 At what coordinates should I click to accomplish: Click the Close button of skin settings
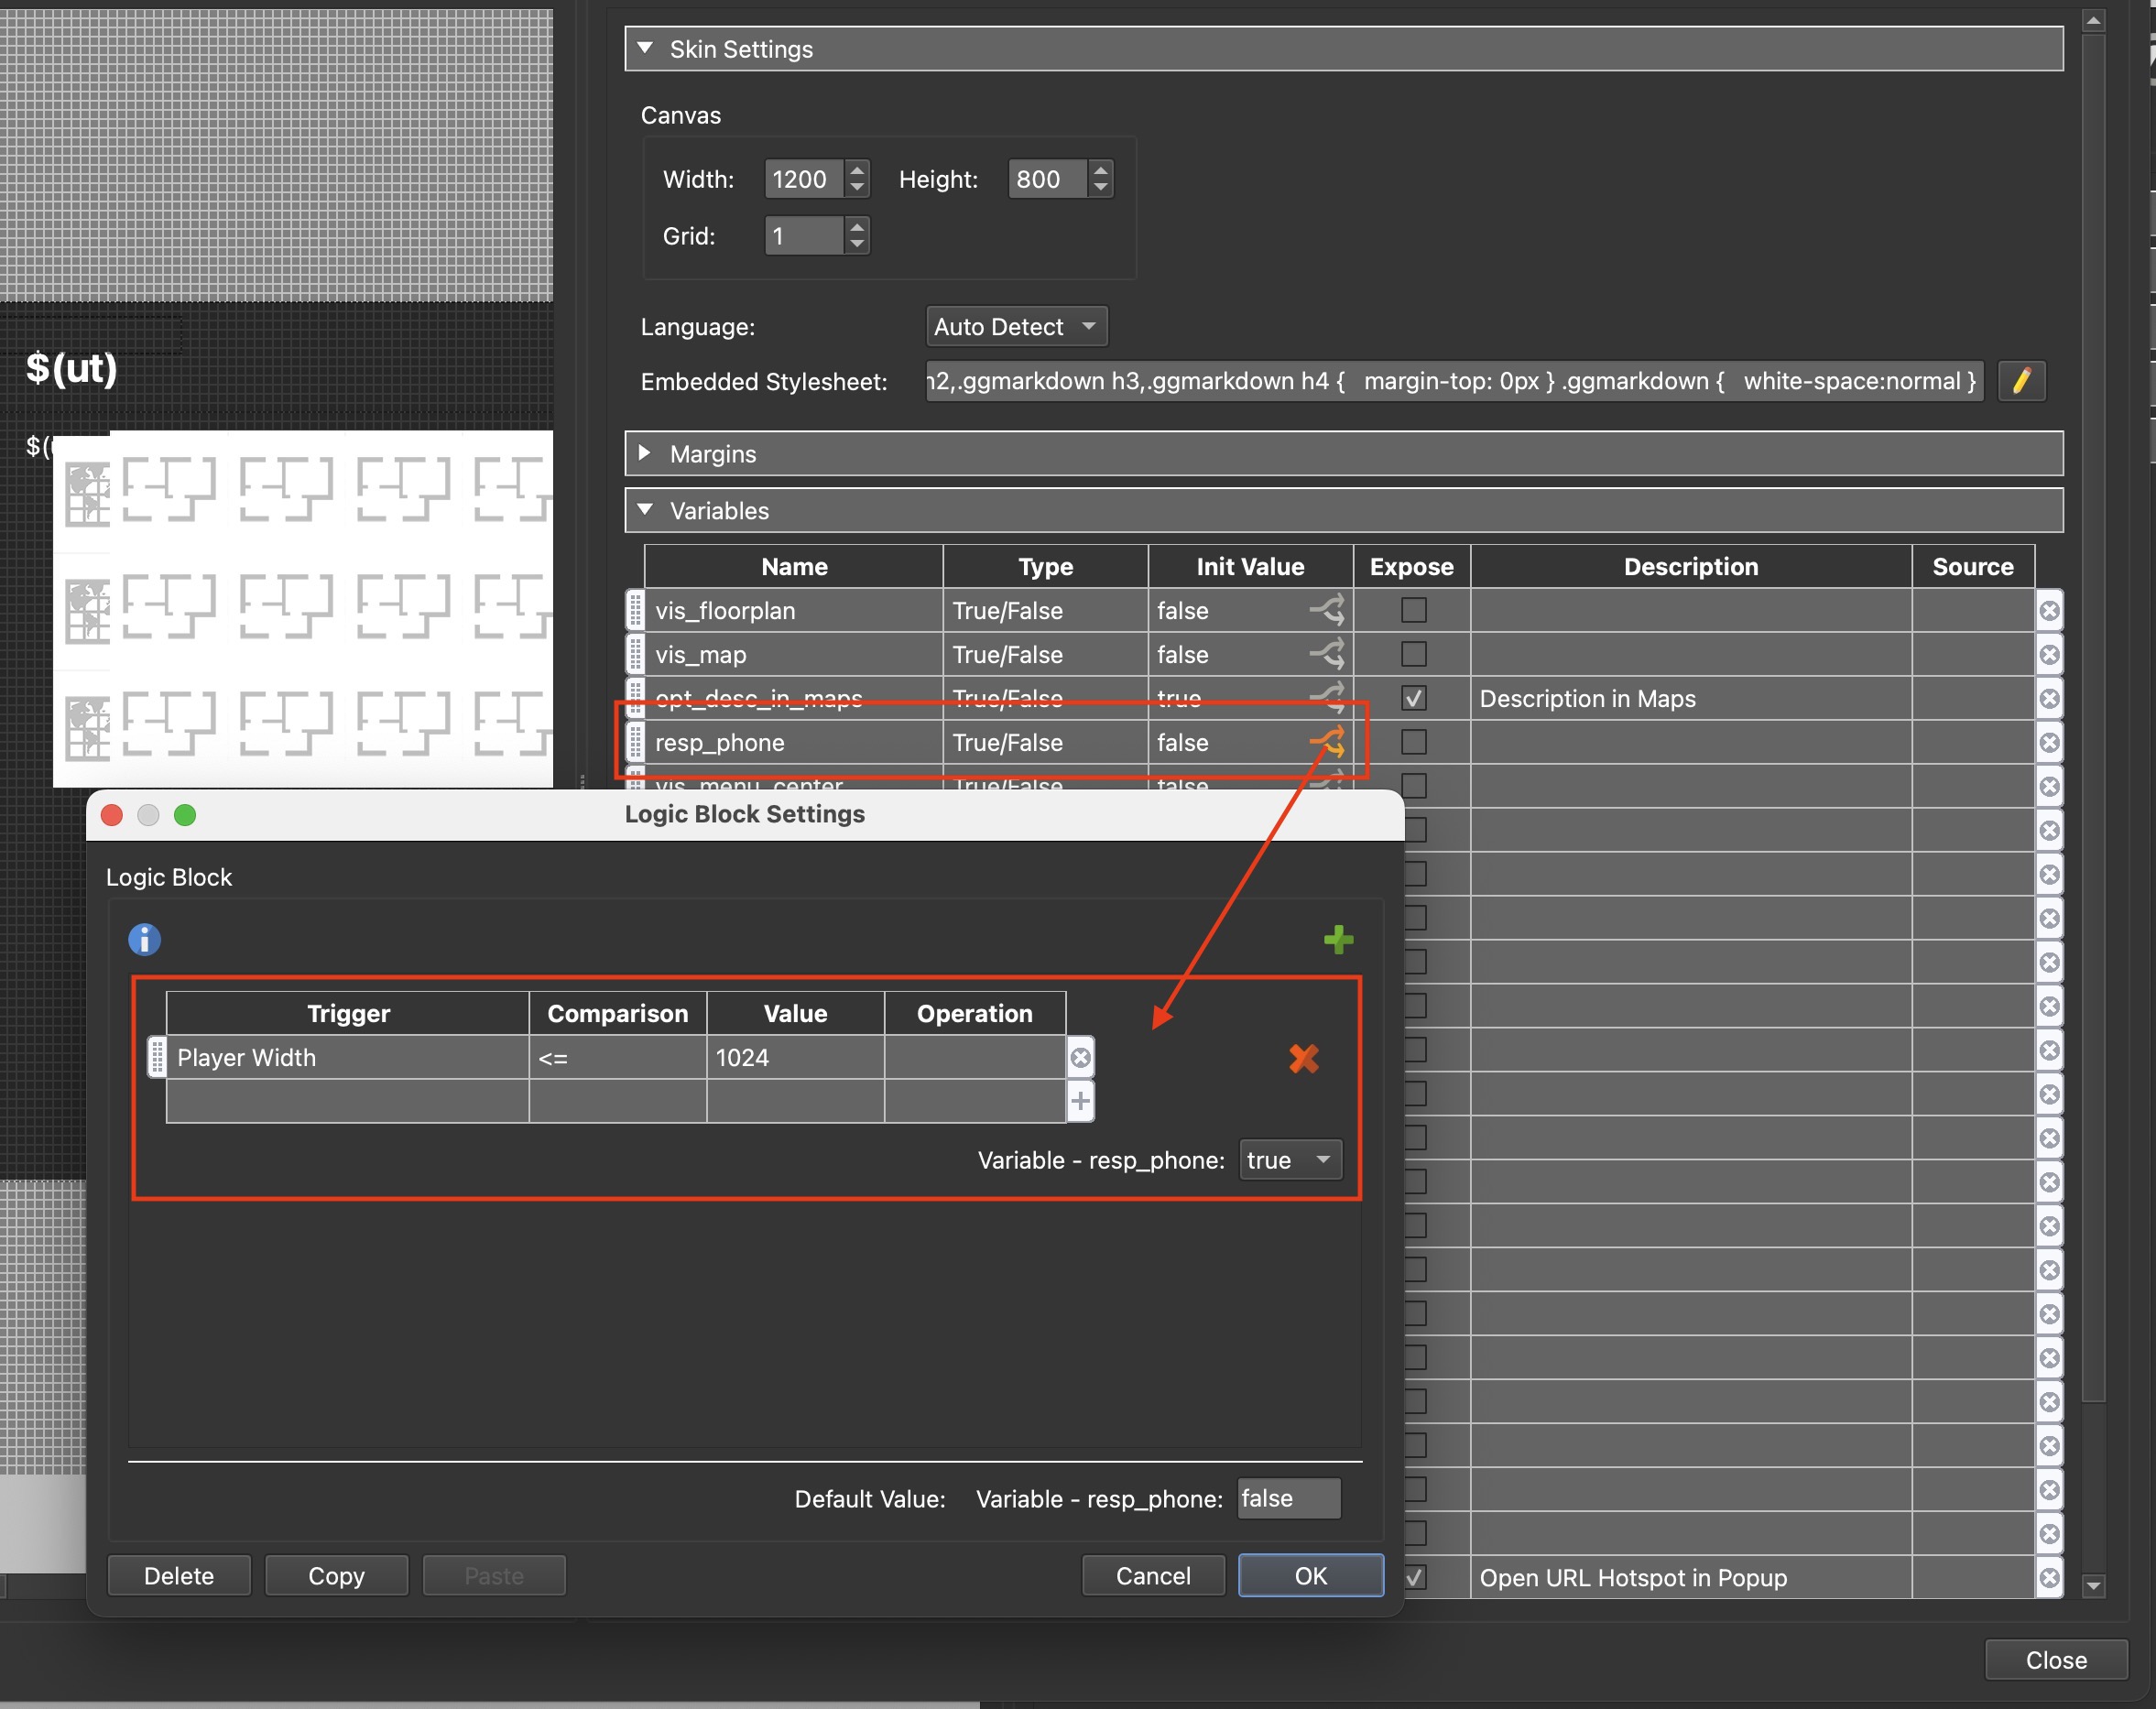(x=2056, y=1660)
